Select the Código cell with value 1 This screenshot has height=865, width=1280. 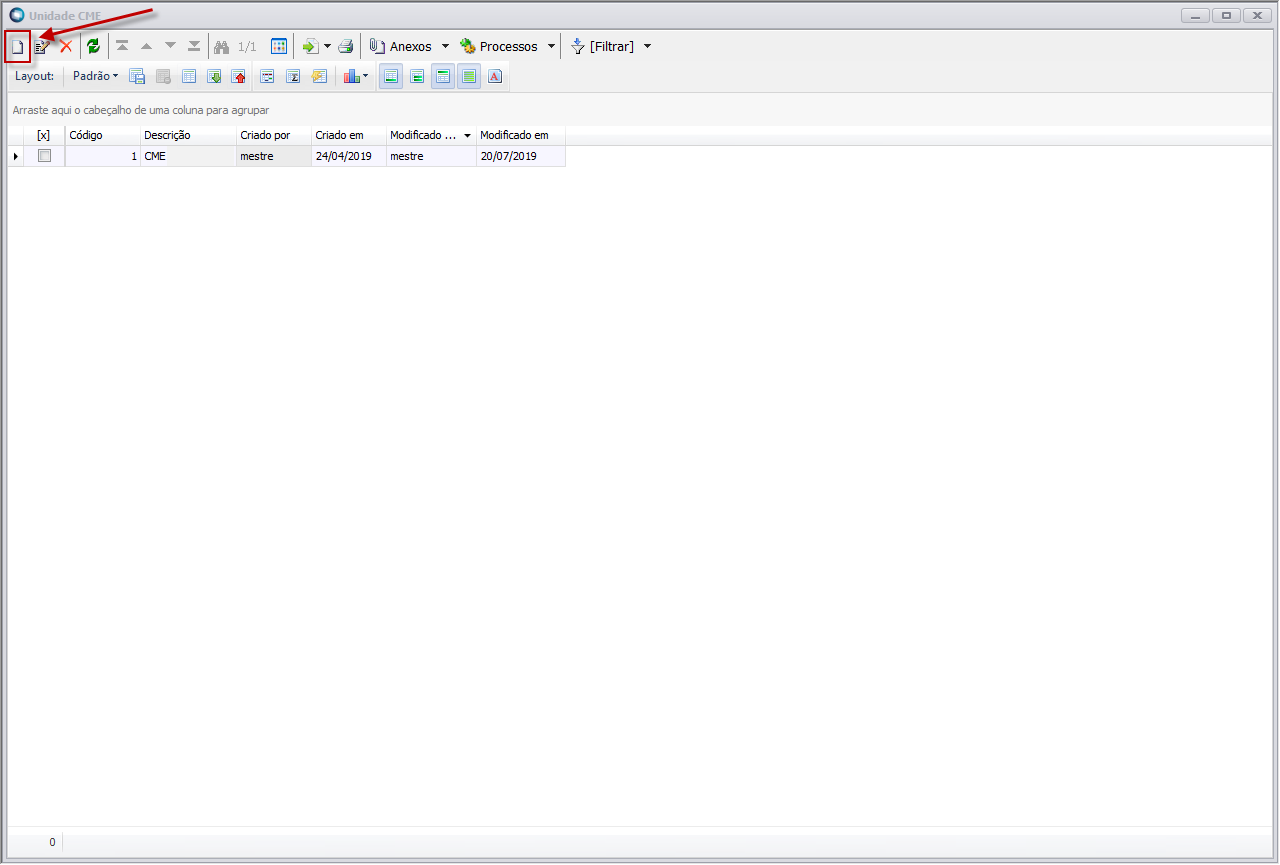(x=103, y=156)
